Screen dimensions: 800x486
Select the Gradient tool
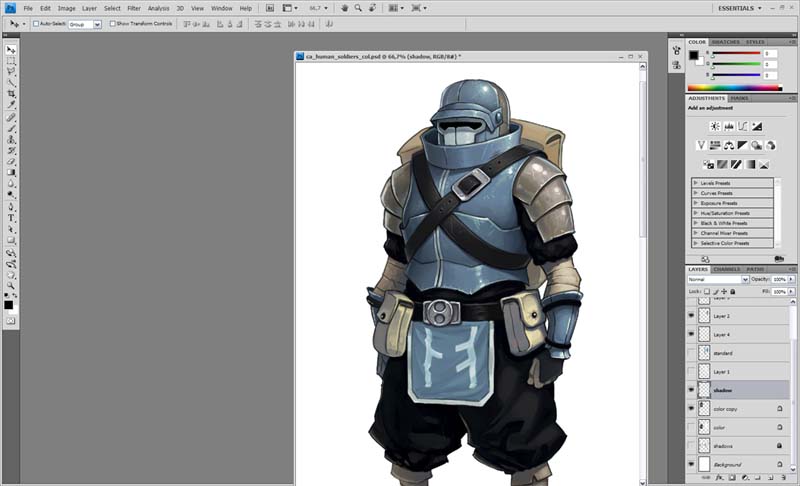(11, 173)
